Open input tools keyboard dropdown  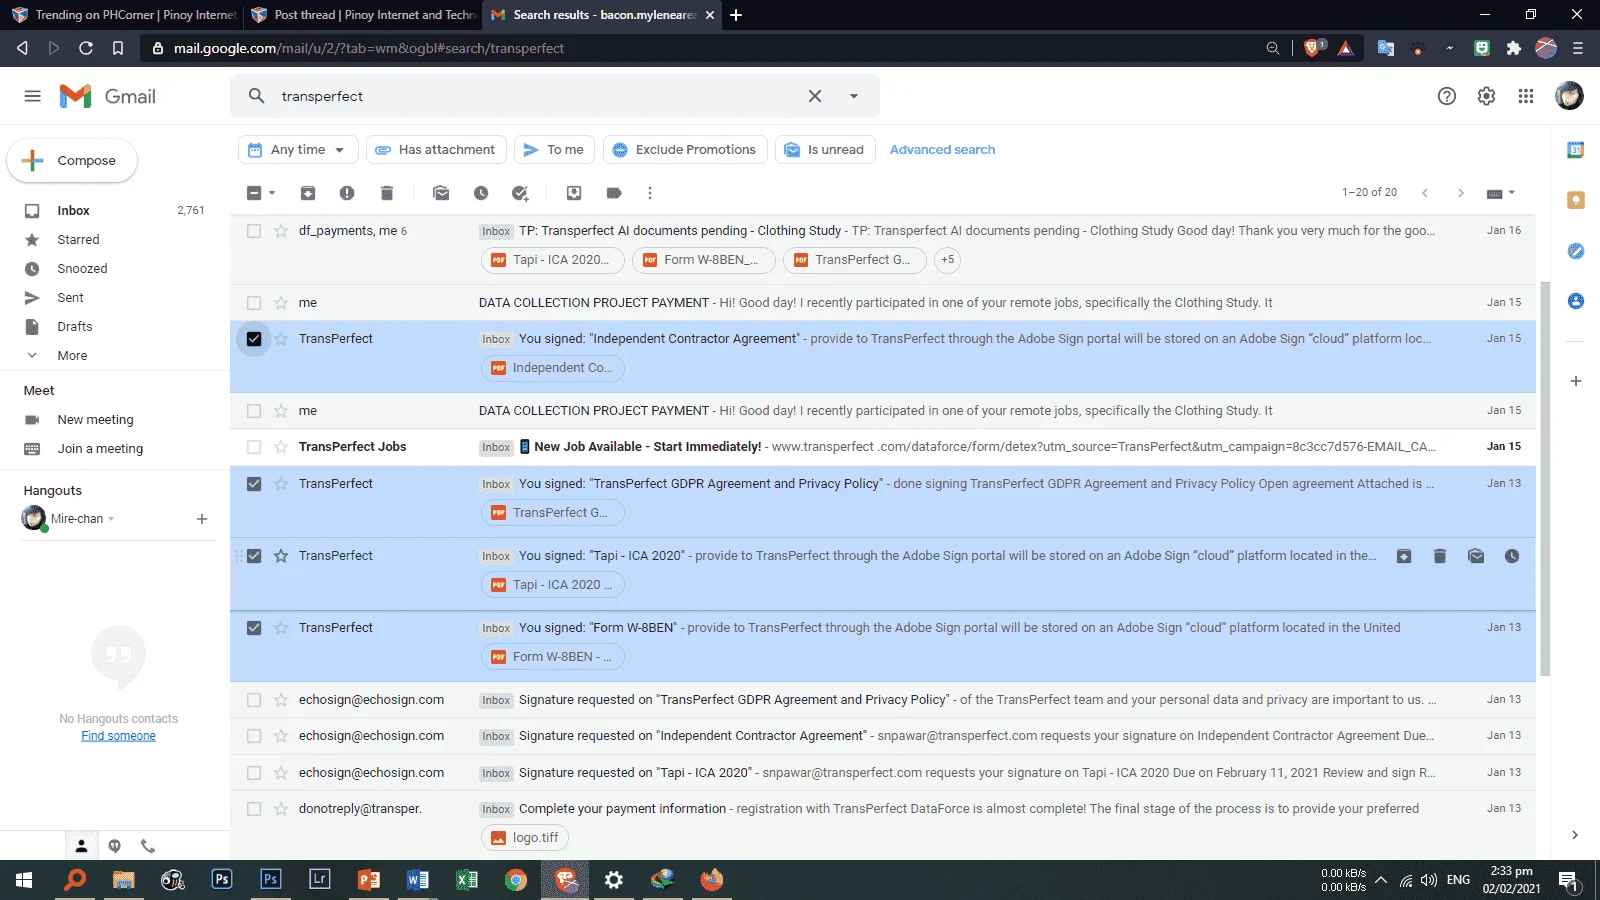(x=1501, y=193)
